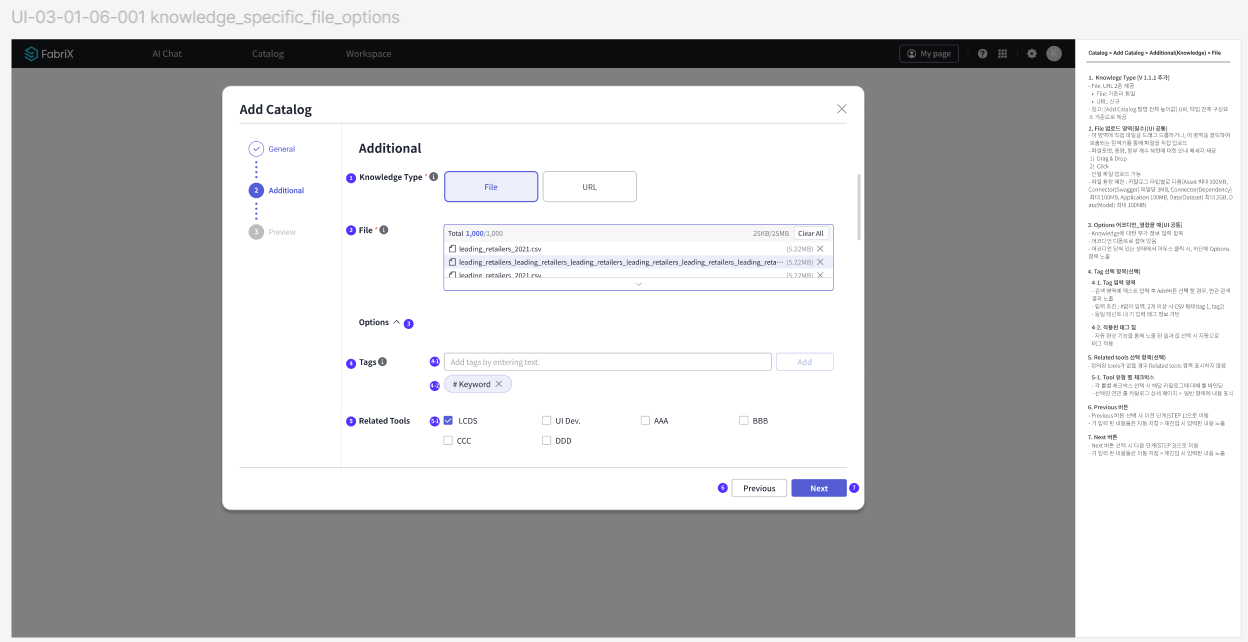This screenshot has height=642, width=1248.
Task: Open settings gear in top bar
Action: pyautogui.click(x=1032, y=54)
